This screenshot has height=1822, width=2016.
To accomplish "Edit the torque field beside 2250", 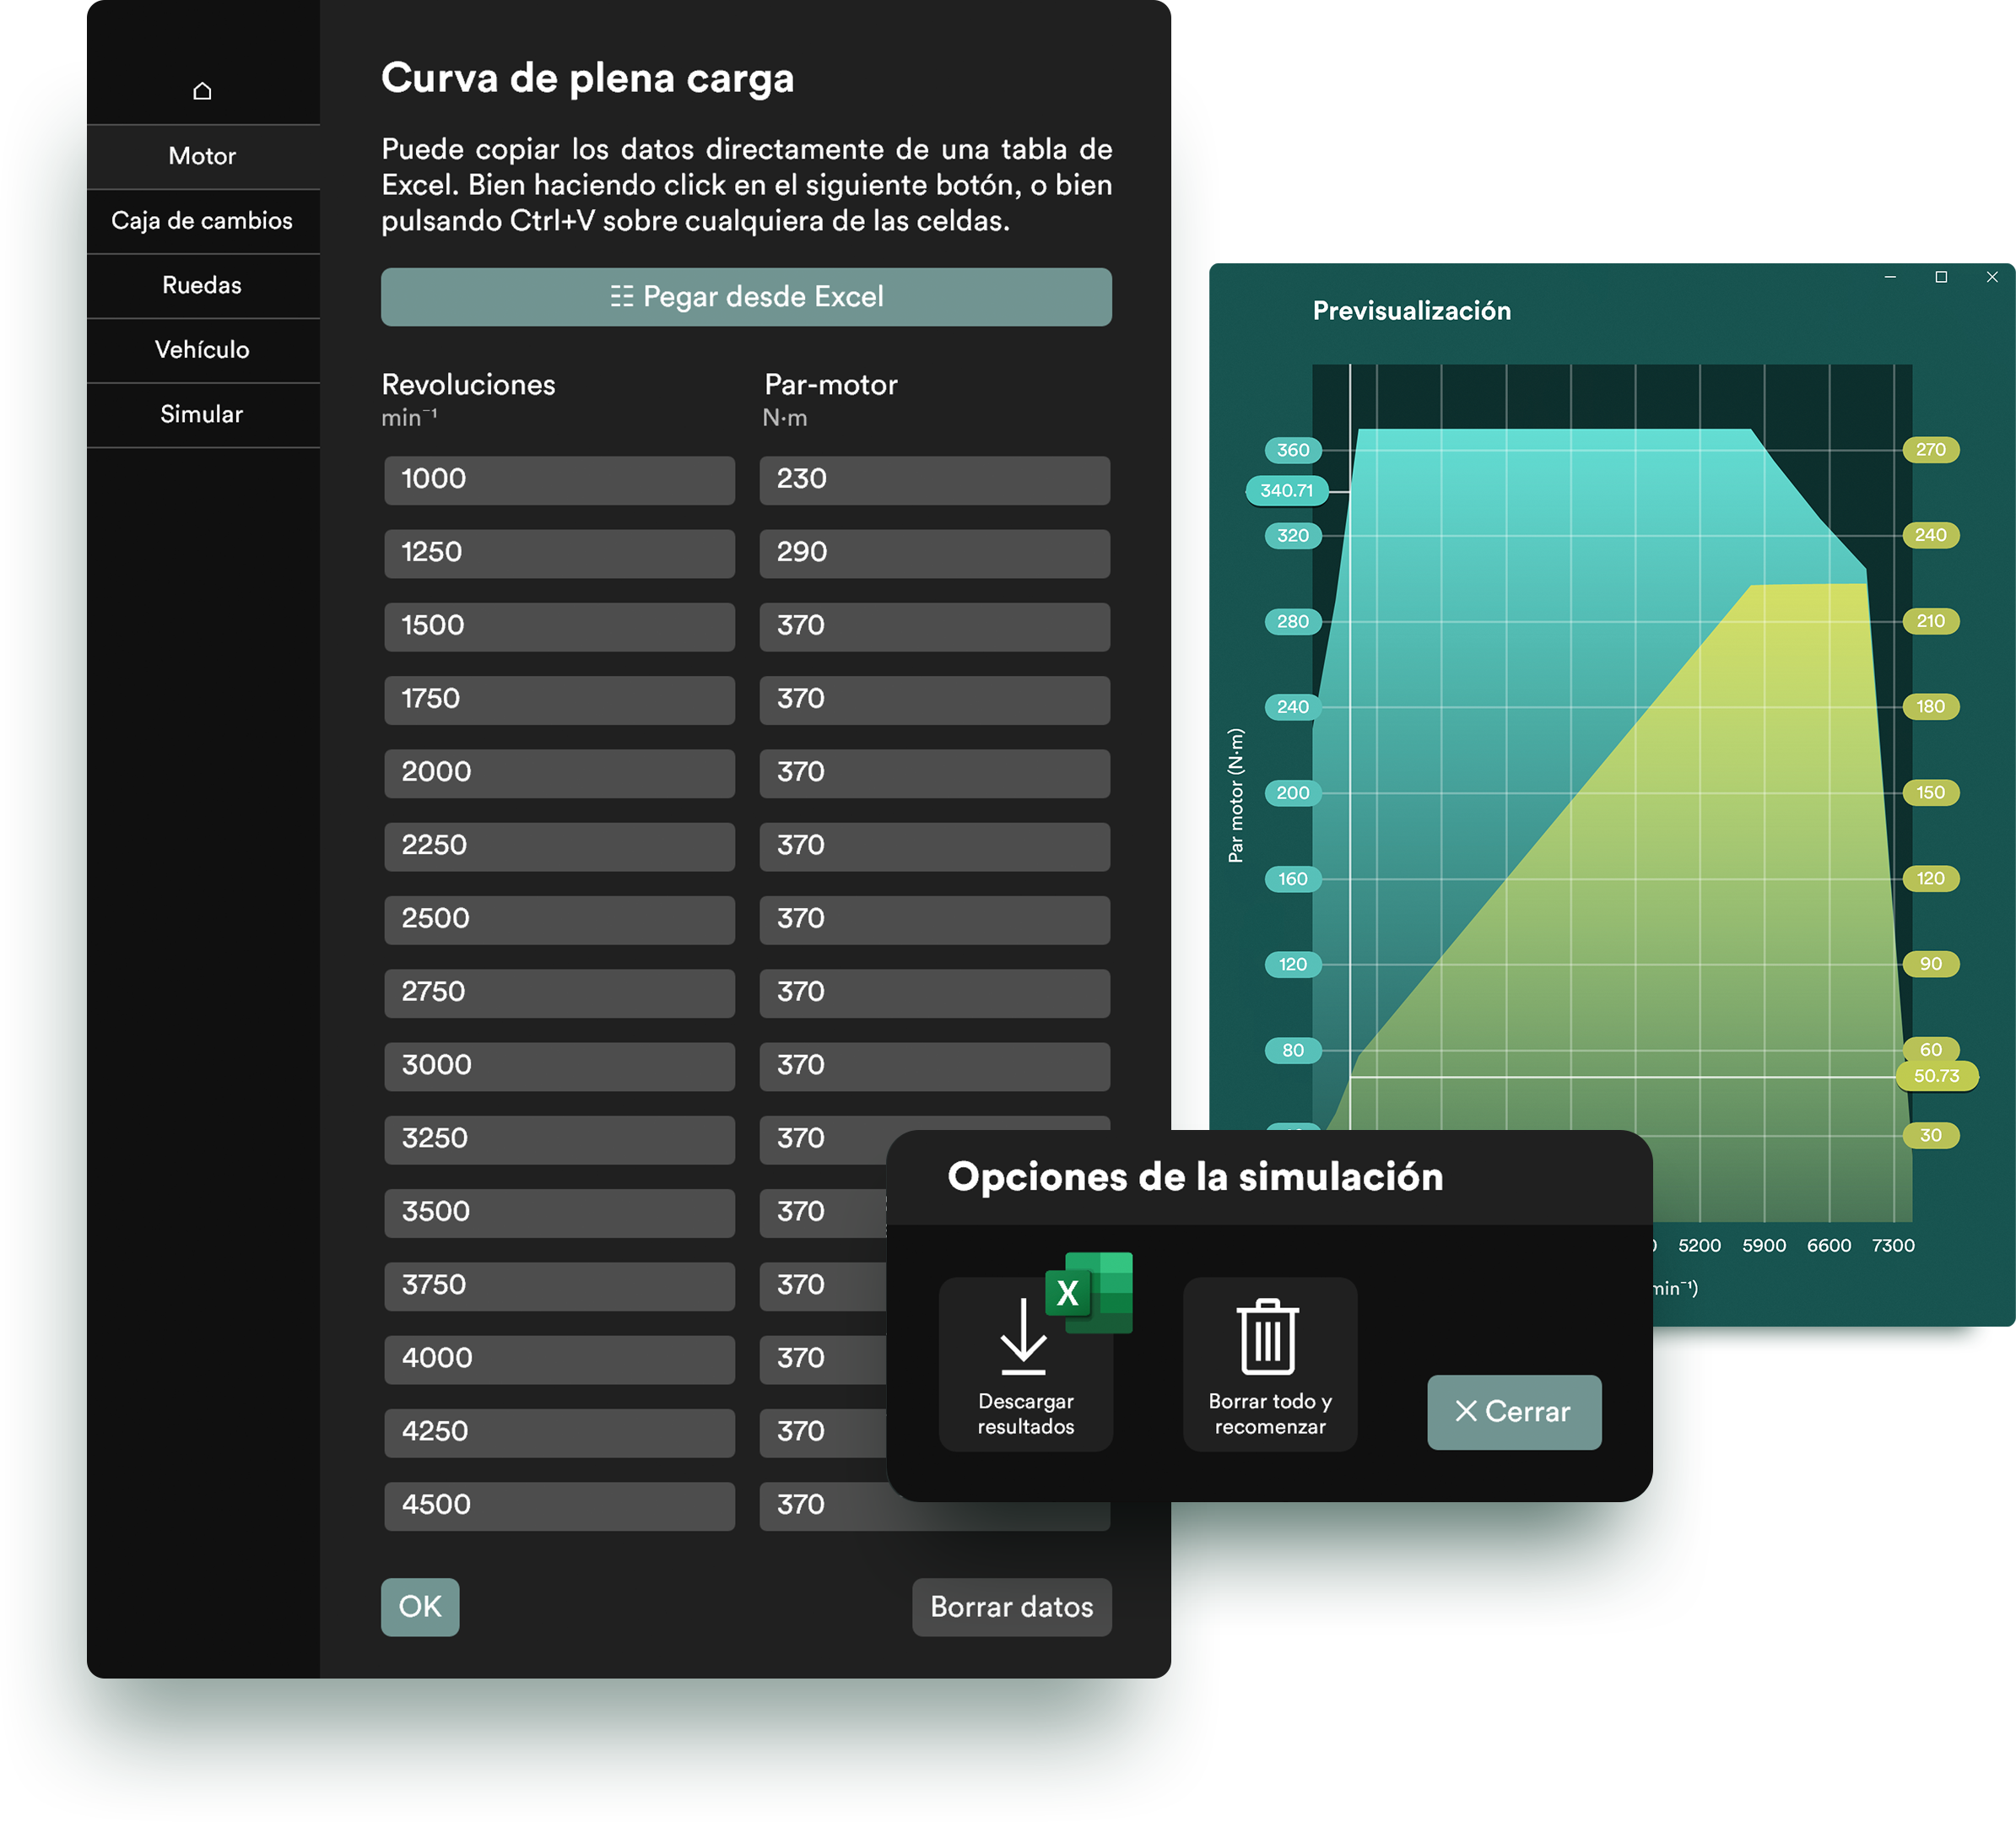I will pos(935,846).
